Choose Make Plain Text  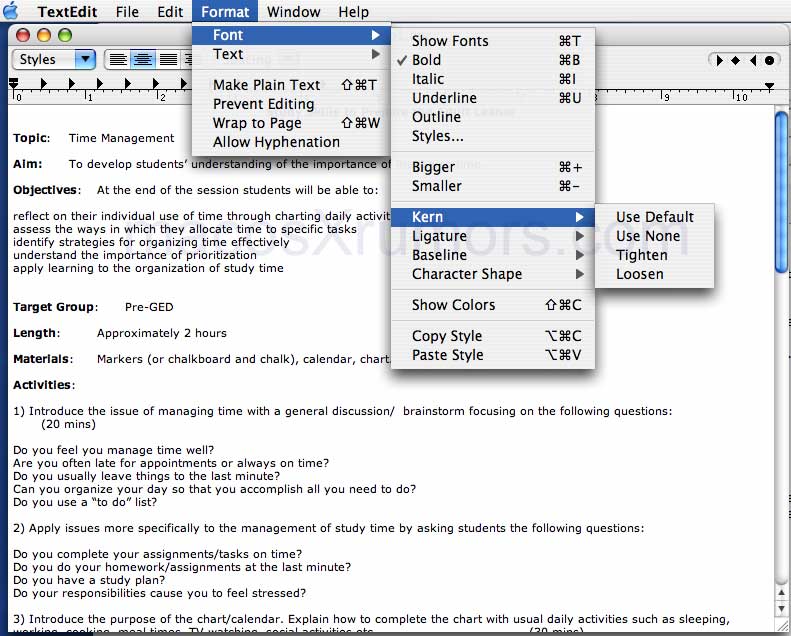pos(291,85)
